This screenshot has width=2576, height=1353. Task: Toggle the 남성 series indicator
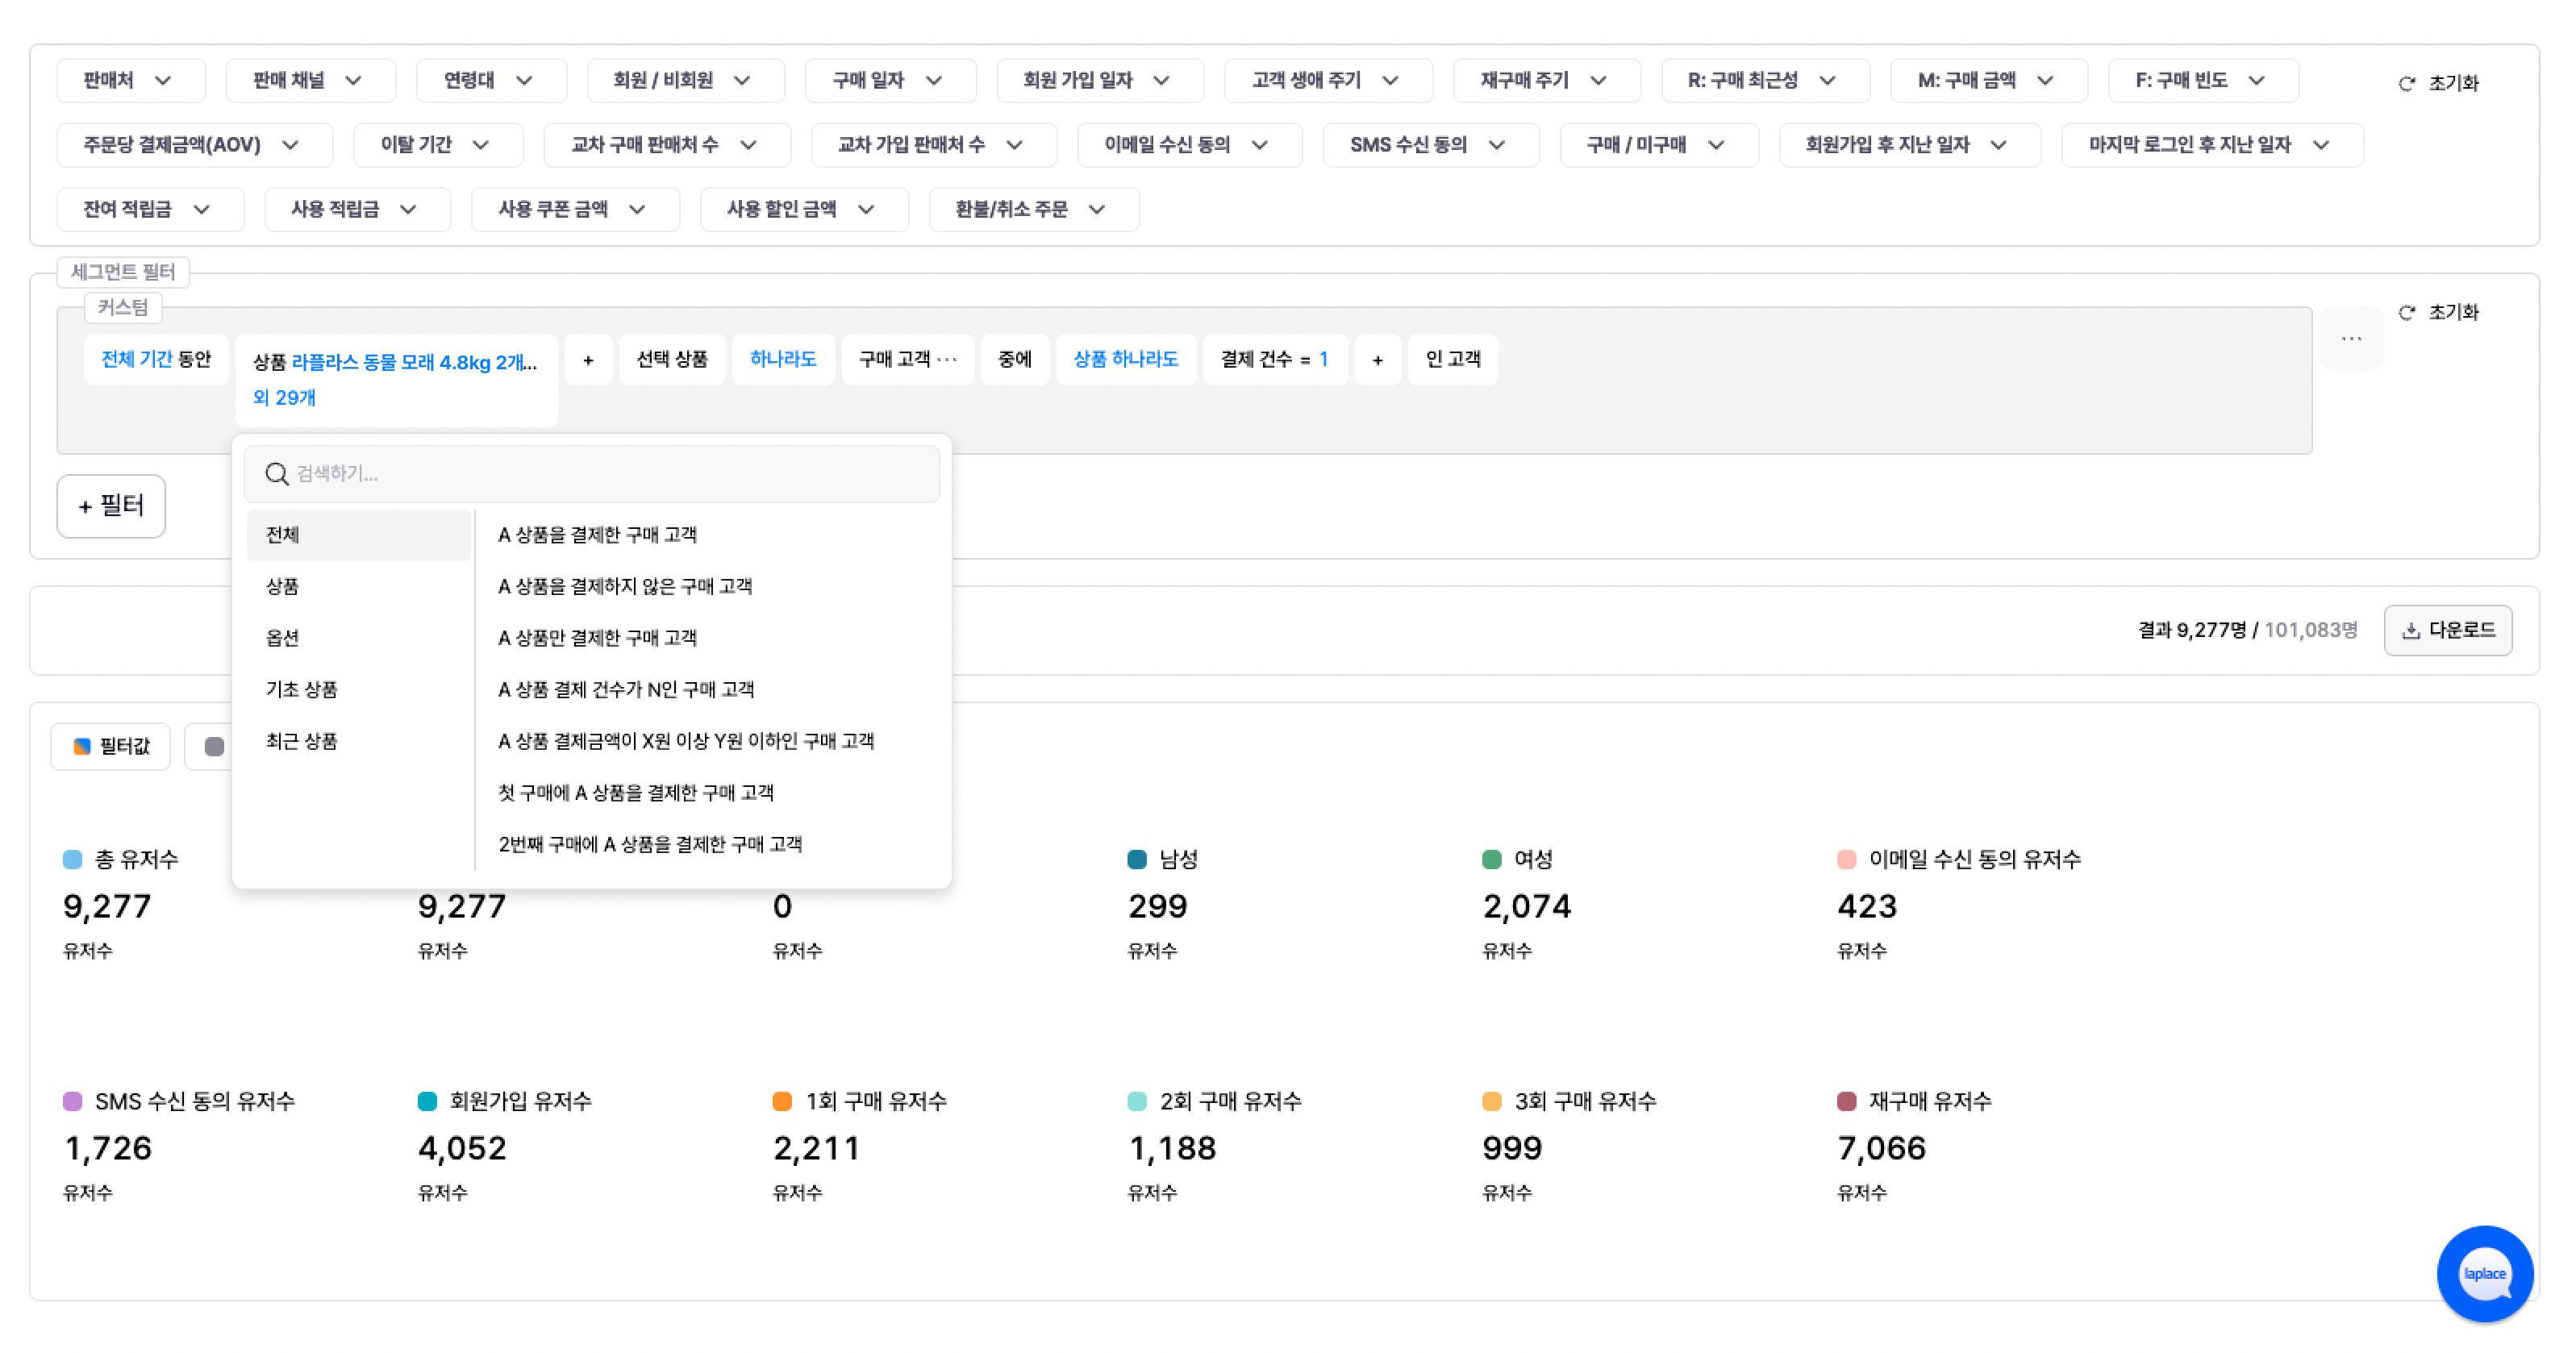click(1136, 858)
